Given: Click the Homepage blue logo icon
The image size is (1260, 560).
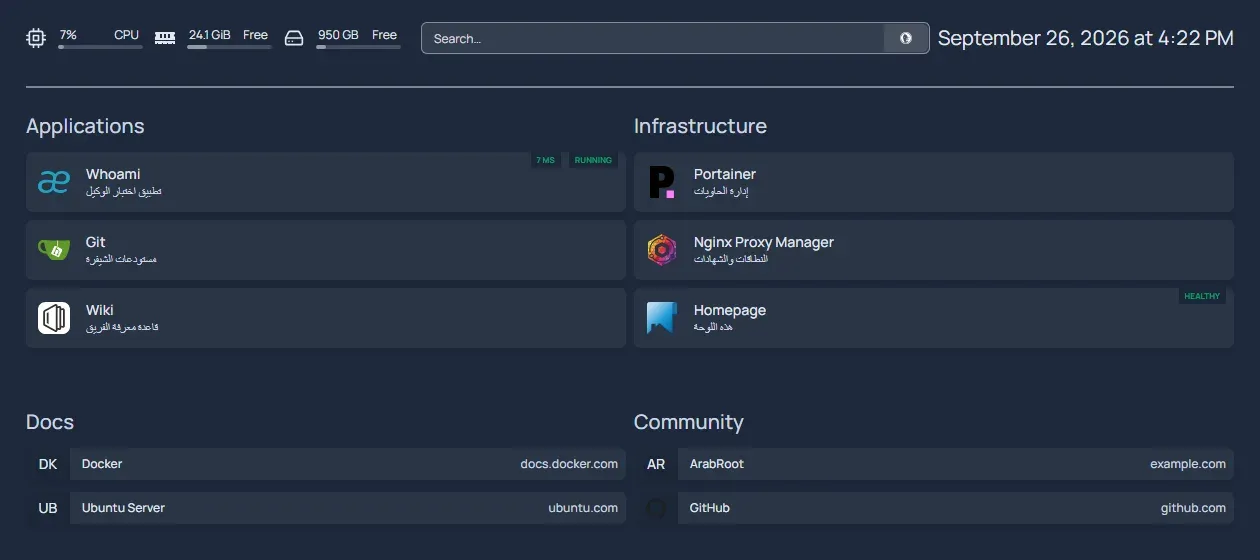Looking at the screenshot, I should tap(662, 318).
